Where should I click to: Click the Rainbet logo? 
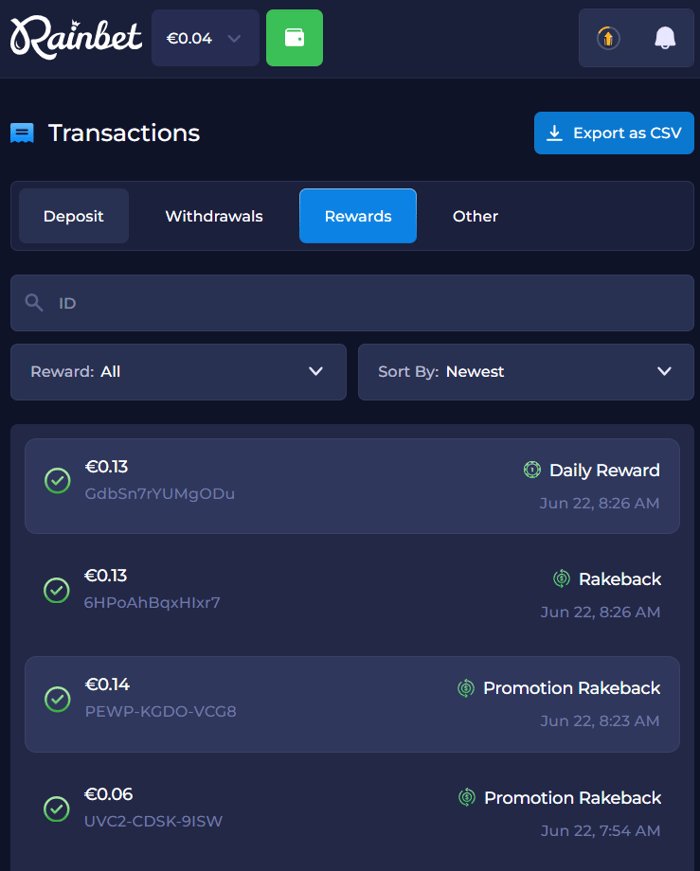click(76, 38)
